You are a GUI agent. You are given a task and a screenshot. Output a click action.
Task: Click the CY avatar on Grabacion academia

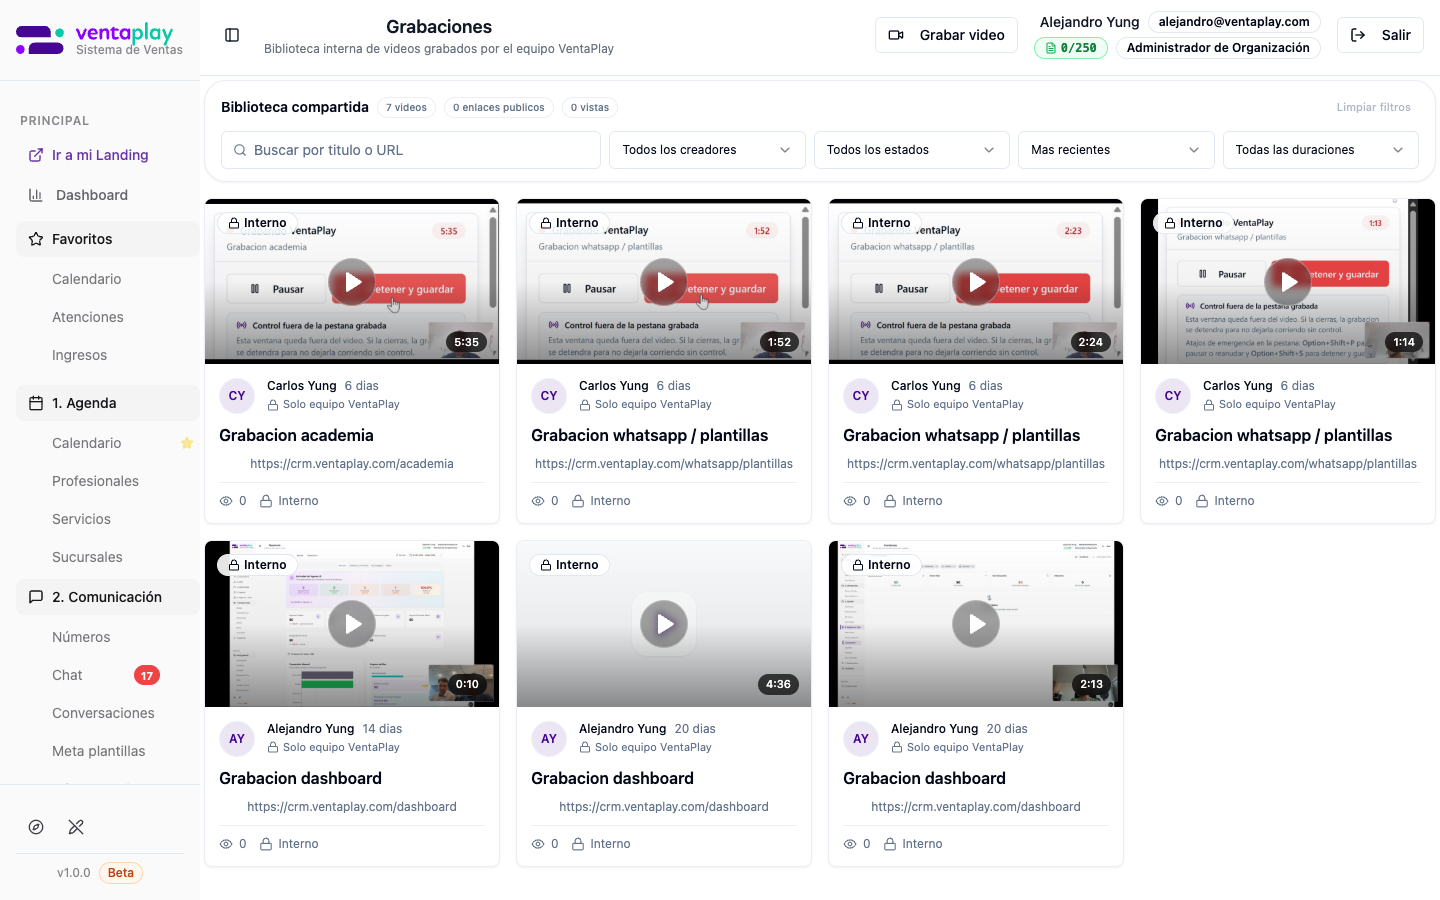pyautogui.click(x=237, y=396)
